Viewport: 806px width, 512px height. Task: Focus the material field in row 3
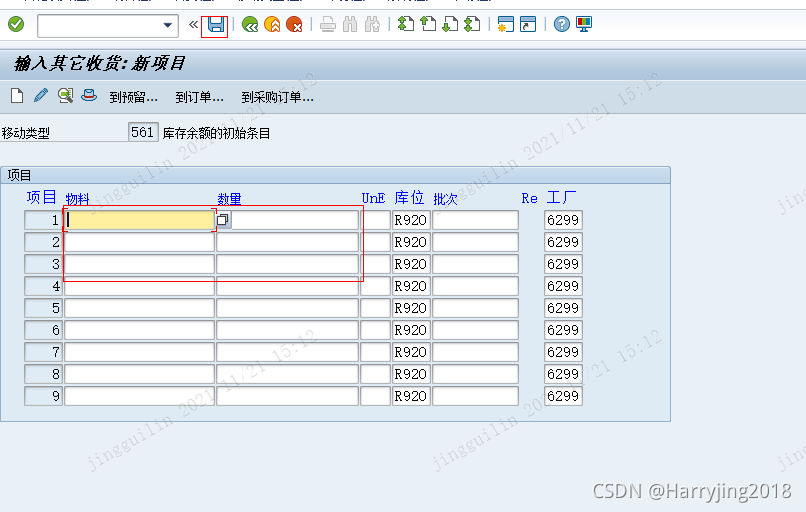(139, 264)
